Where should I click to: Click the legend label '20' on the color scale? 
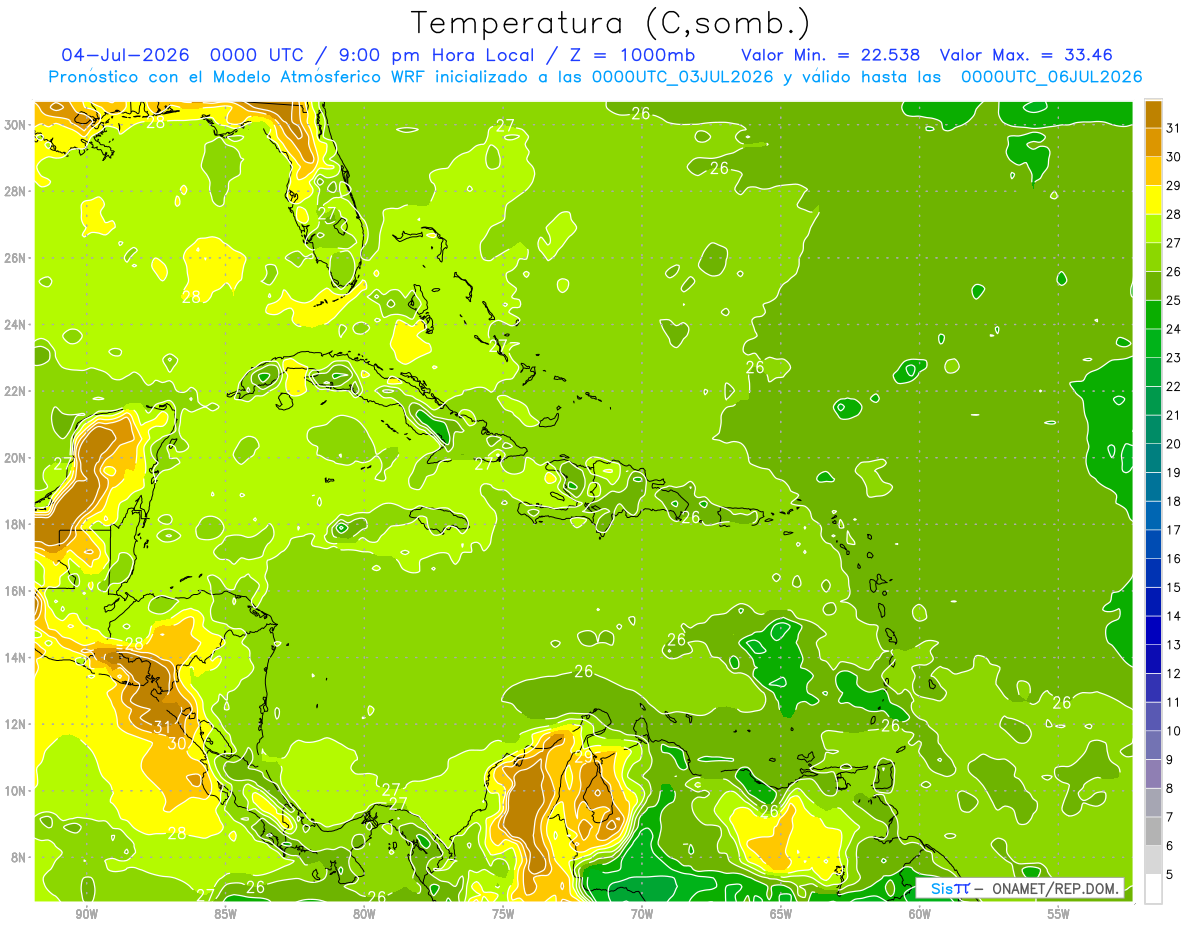(x=1174, y=444)
